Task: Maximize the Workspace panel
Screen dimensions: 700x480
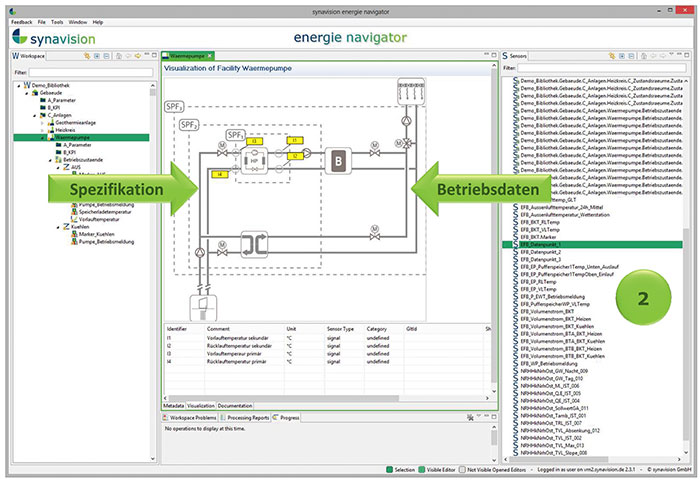Action: (x=154, y=54)
